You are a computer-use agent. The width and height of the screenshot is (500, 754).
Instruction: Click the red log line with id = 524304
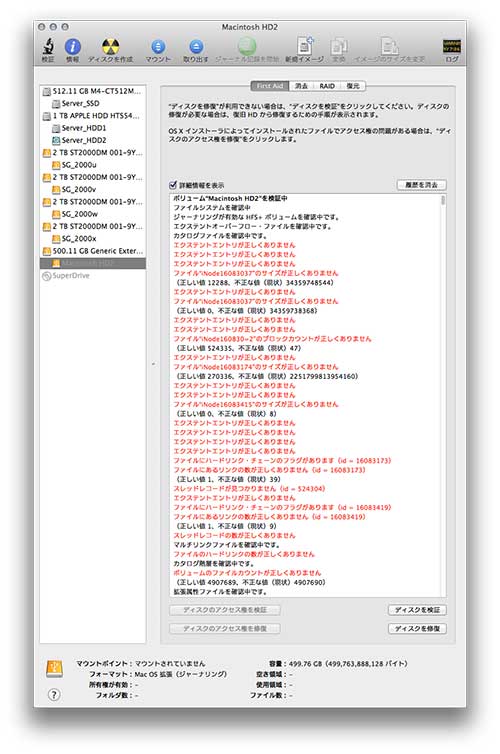(249, 489)
